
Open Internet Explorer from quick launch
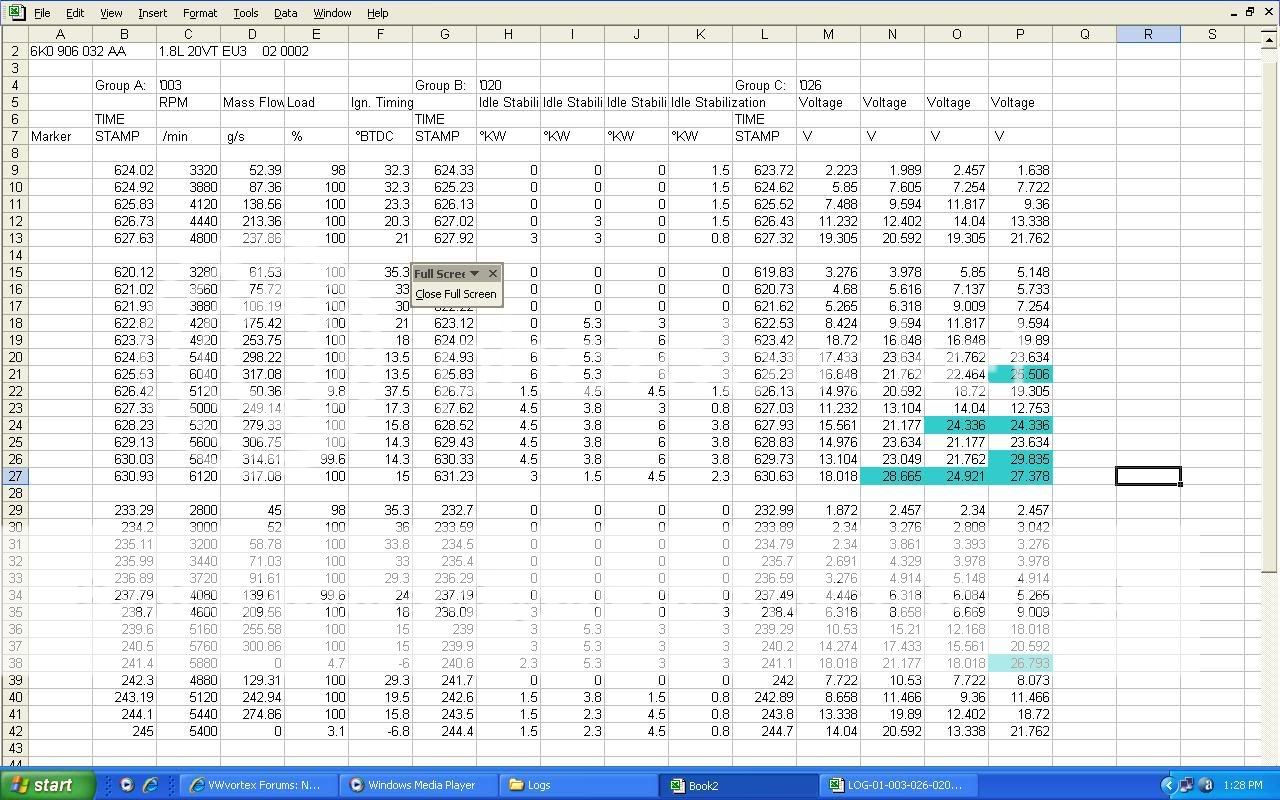coord(150,785)
